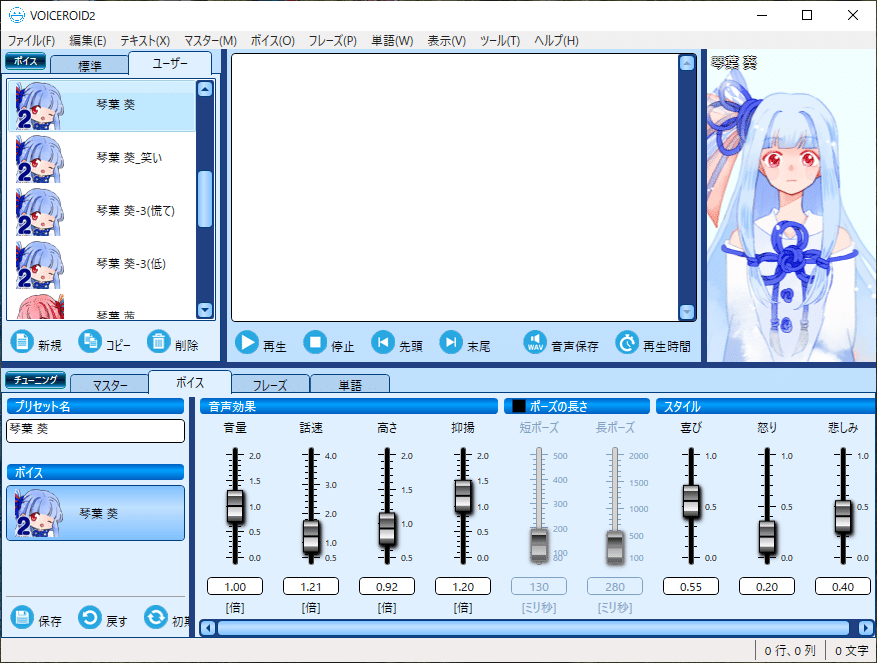Switch to the 単語 tuning tab
This screenshot has height=663, width=877.
click(350, 384)
